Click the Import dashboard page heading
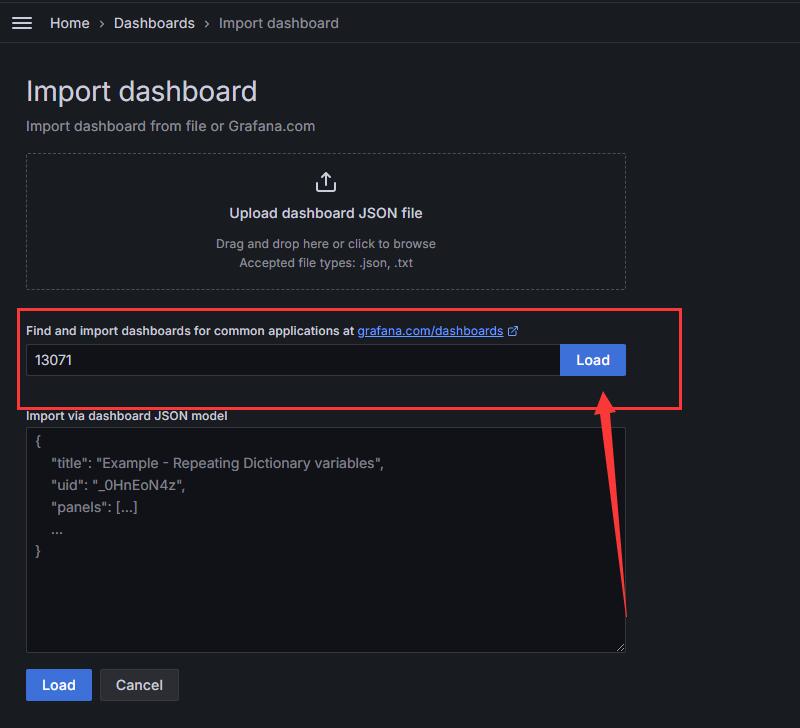Viewport: 800px width, 728px height. (141, 91)
